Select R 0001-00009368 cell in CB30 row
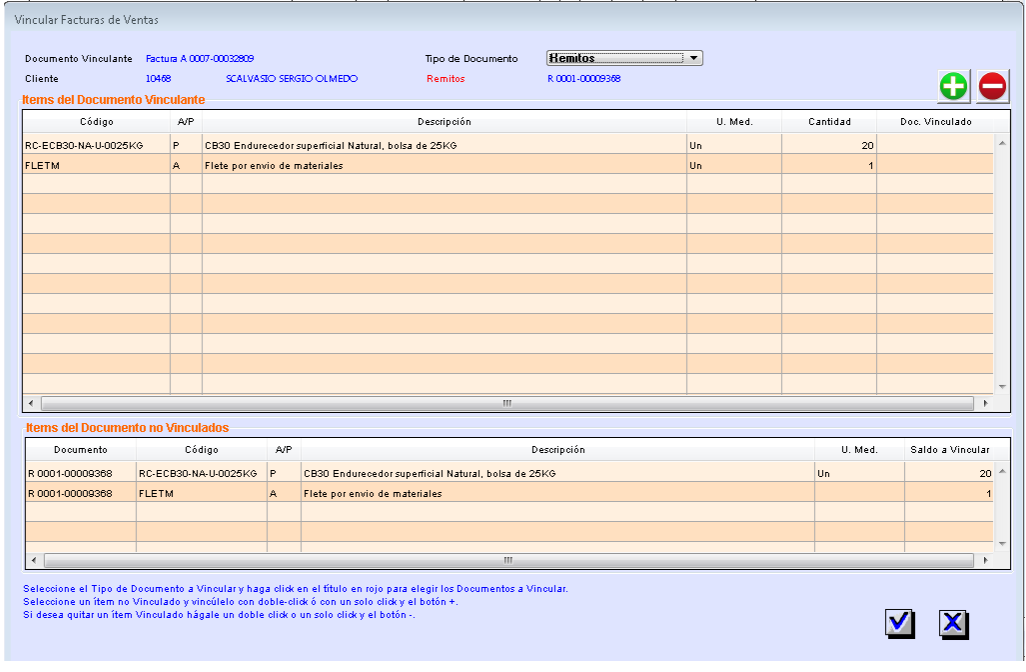Image resolution: width=1026 pixels, height=672 pixels. tap(80, 473)
